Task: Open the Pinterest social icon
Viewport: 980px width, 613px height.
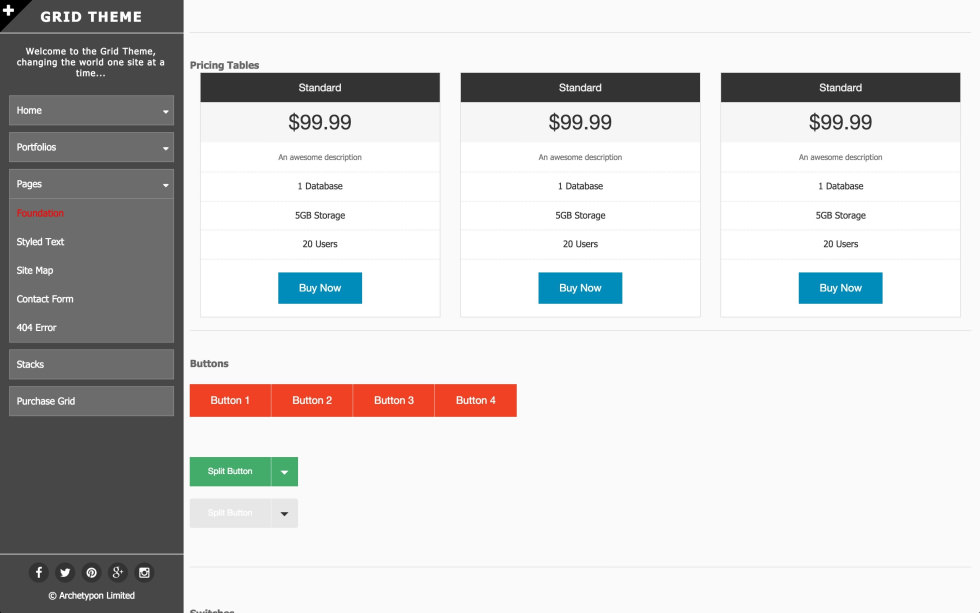Action: pyautogui.click(x=91, y=572)
